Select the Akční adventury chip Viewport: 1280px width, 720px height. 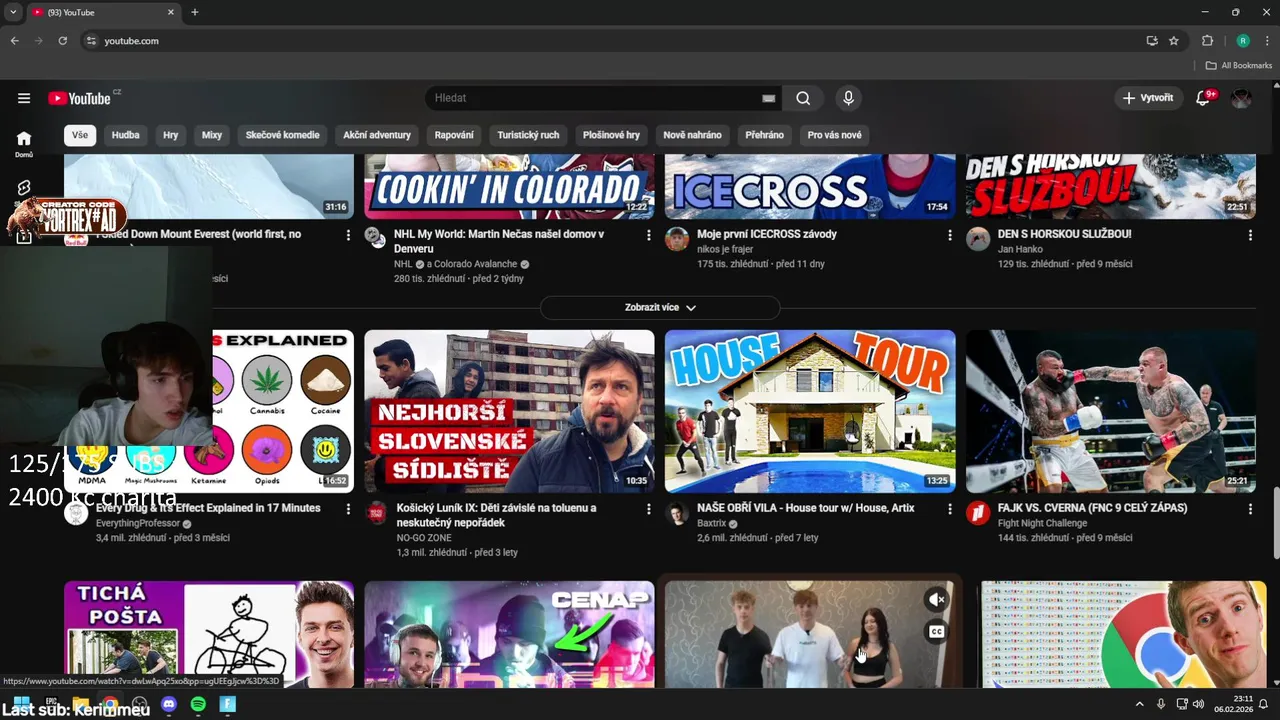377,135
